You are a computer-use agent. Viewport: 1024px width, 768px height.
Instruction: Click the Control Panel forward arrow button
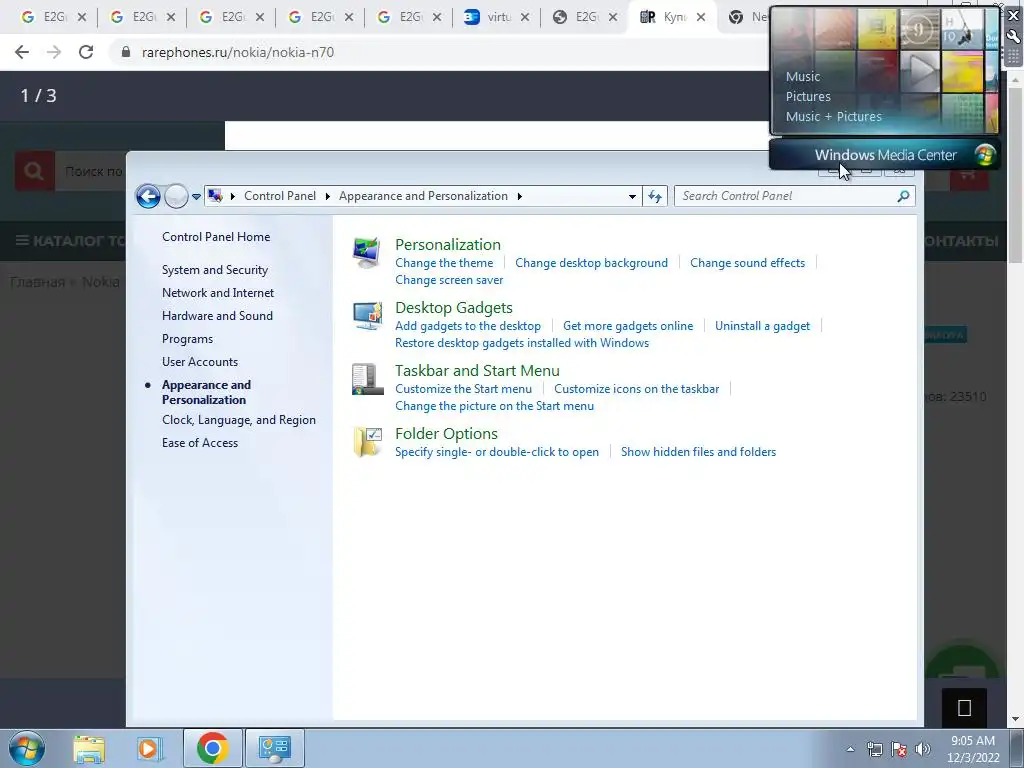176,196
